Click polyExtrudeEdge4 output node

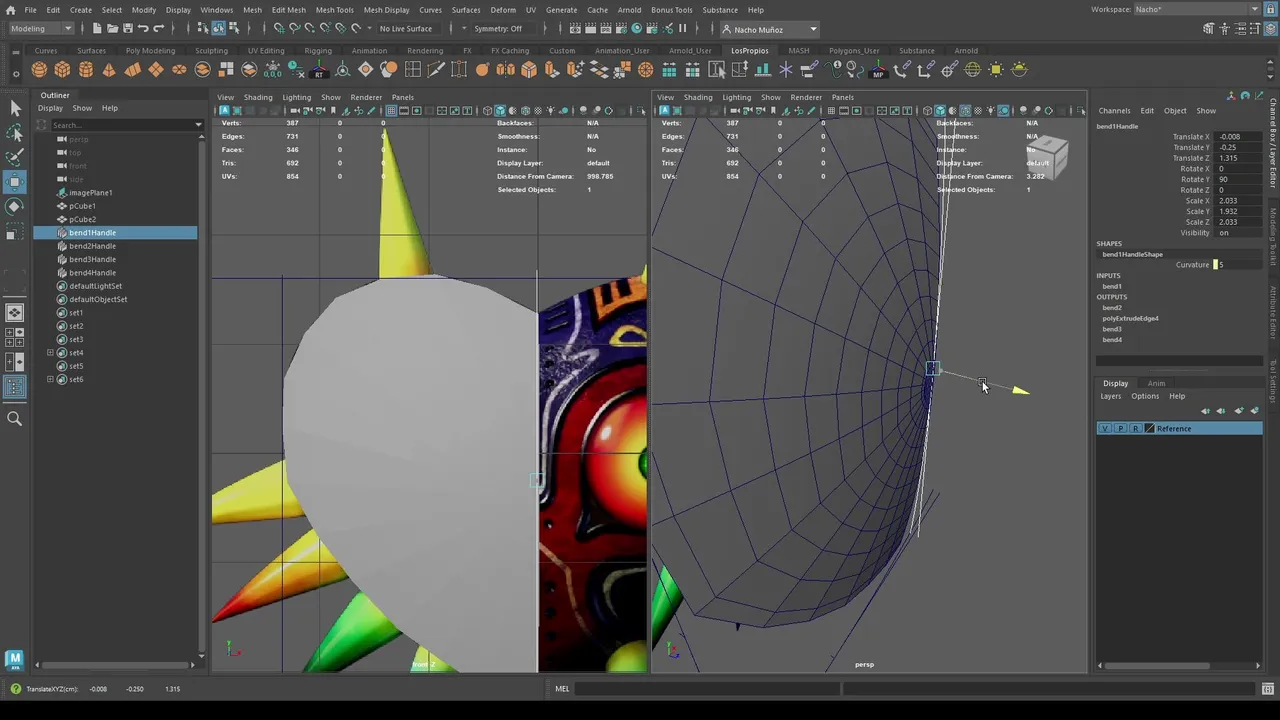[1130, 318]
